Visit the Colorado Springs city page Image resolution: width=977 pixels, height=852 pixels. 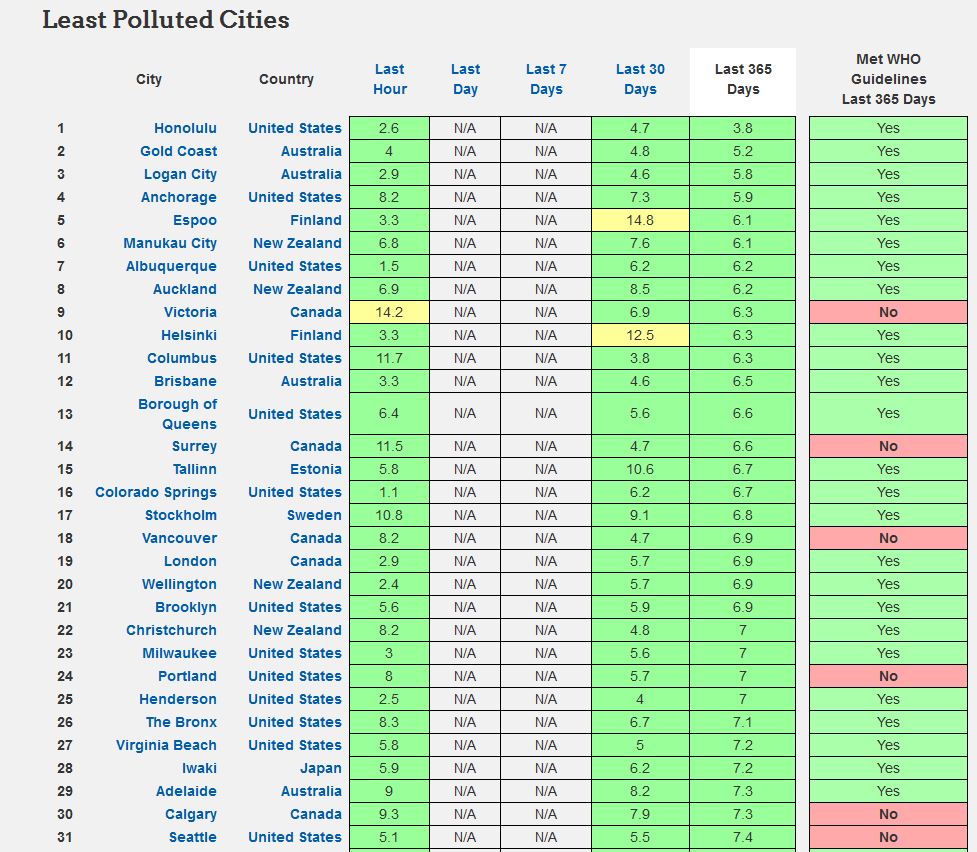156,492
